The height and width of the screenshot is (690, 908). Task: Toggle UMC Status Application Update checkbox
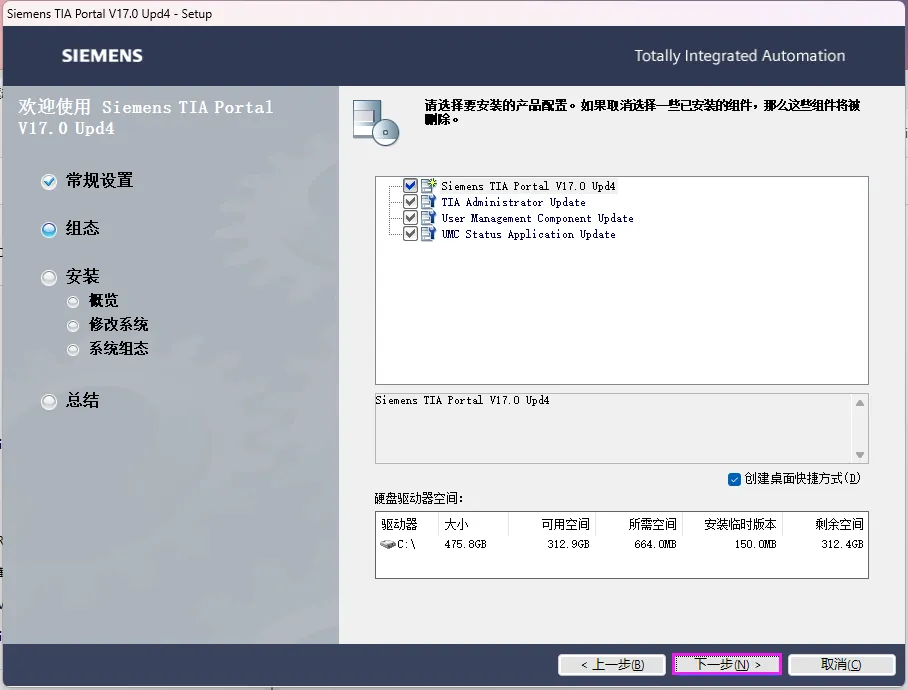tap(410, 234)
